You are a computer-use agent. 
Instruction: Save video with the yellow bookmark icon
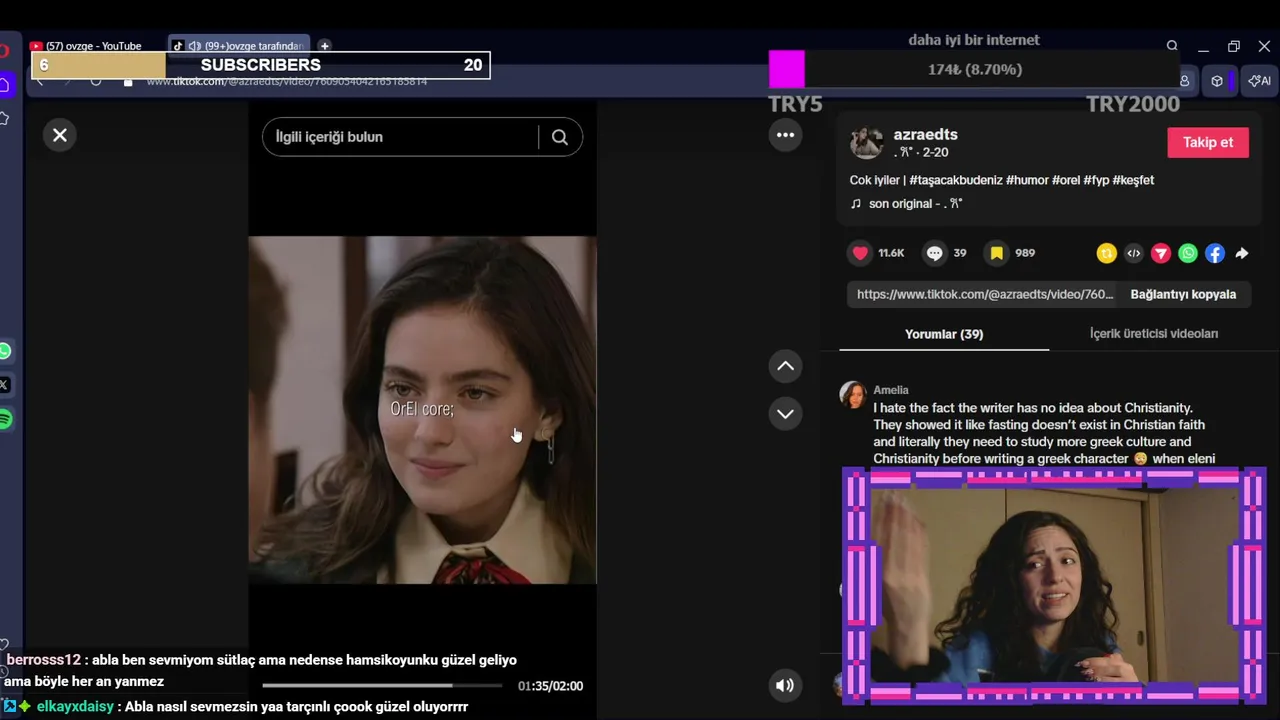coord(996,253)
